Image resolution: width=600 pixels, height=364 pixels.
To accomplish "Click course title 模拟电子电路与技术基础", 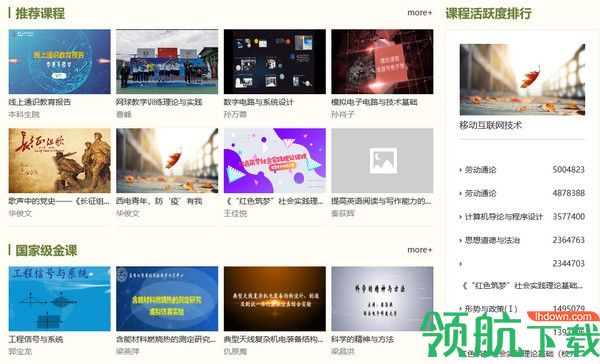I will 374,102.
